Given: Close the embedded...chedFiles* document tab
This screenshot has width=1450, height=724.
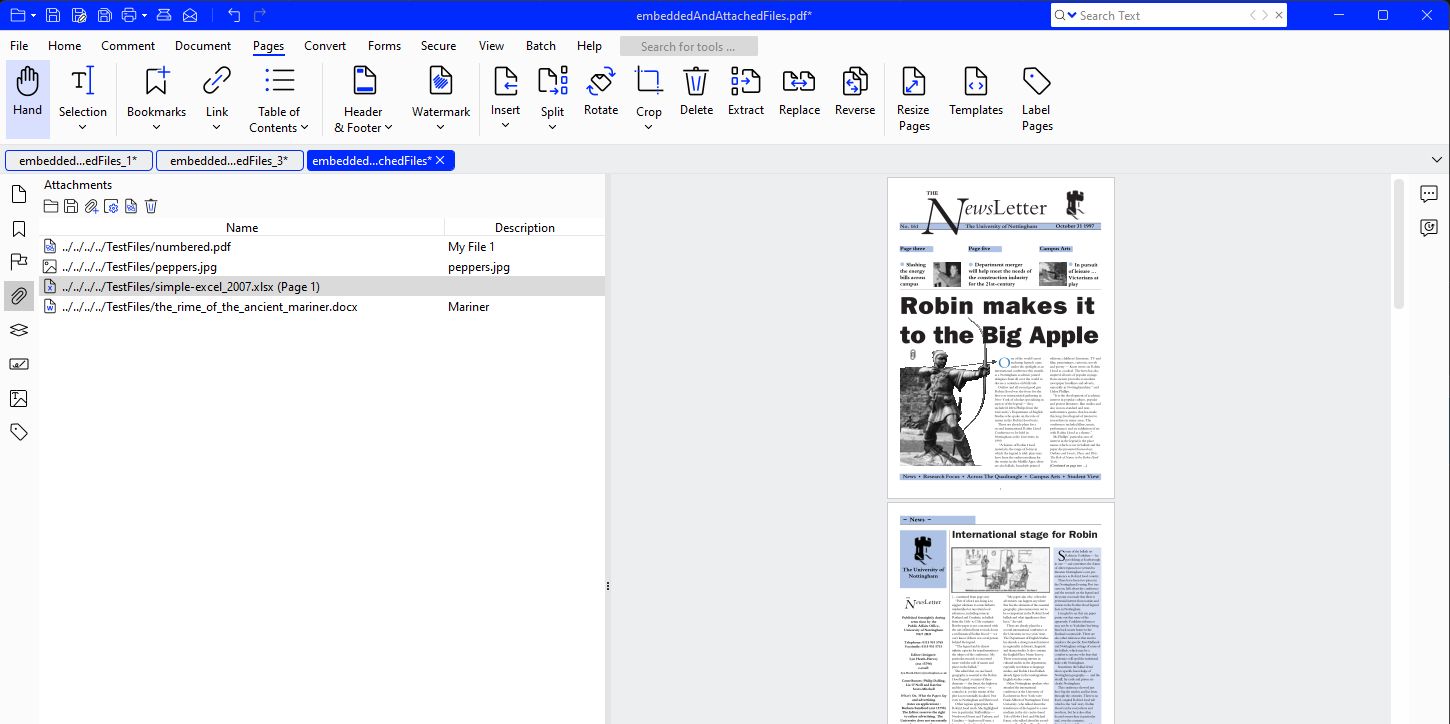Looking at the screenshot, I should click(x=440, y=160).
